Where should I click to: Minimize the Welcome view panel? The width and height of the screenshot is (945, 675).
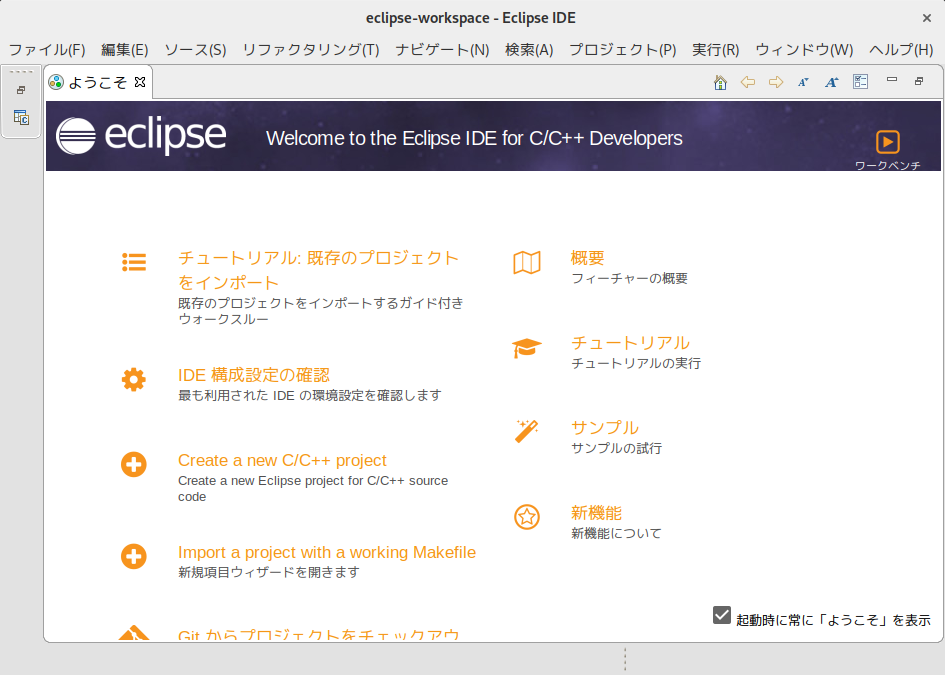point(892,80)
